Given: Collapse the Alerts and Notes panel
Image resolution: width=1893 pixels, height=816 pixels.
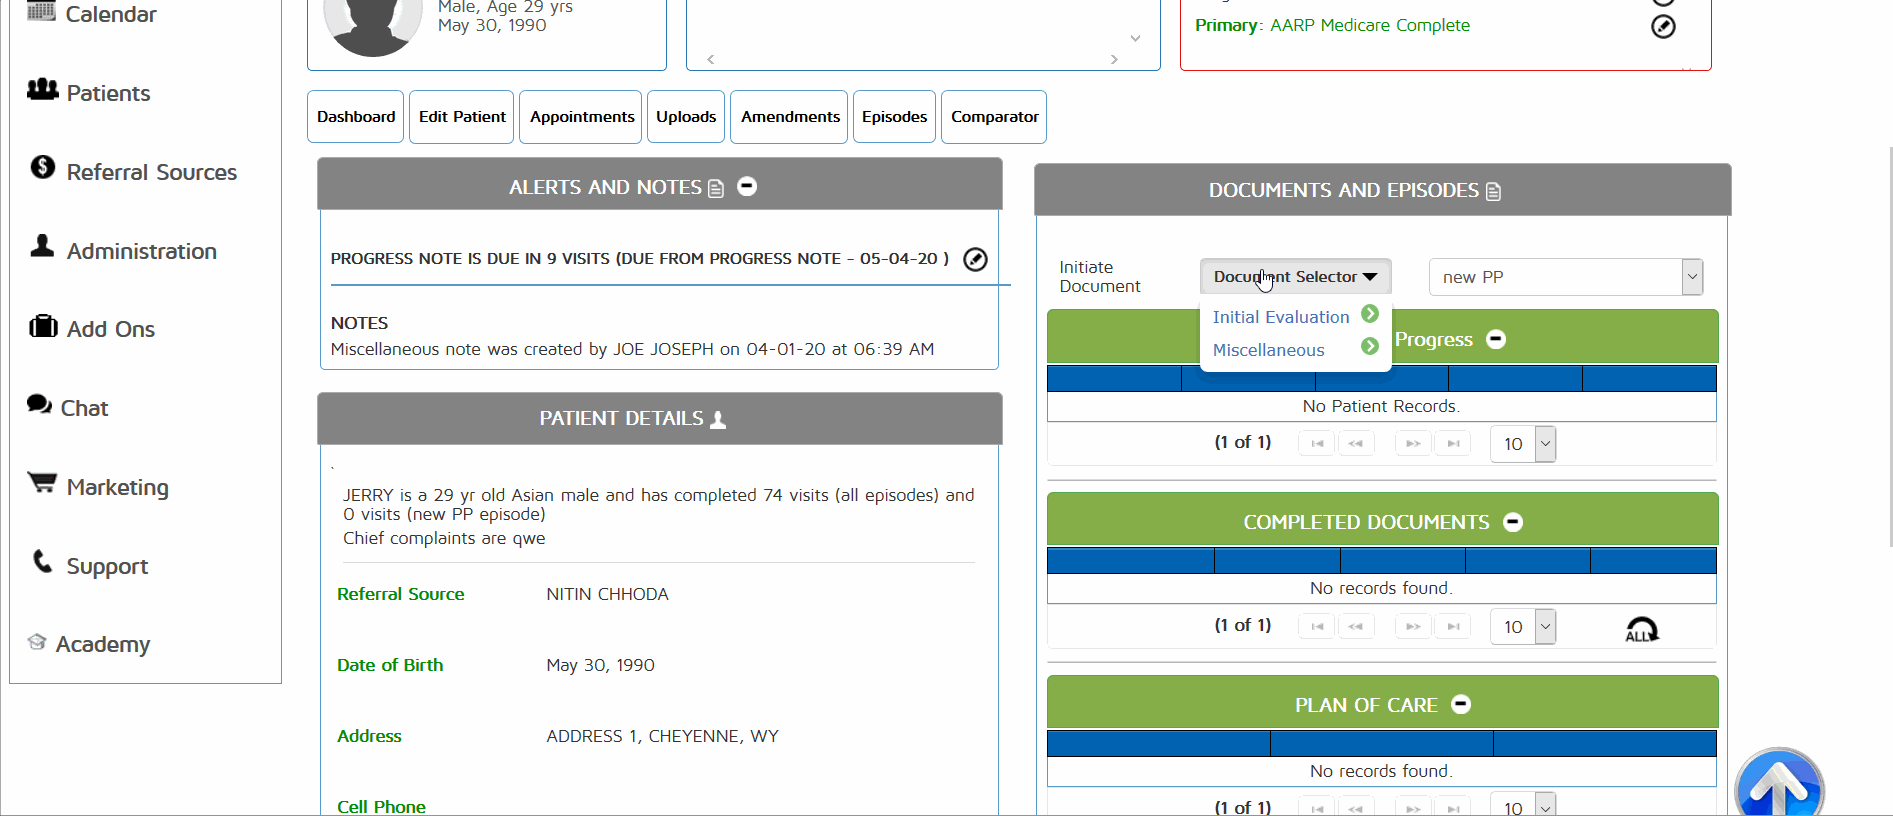Looking at the screenshot, I should point(747,186).
